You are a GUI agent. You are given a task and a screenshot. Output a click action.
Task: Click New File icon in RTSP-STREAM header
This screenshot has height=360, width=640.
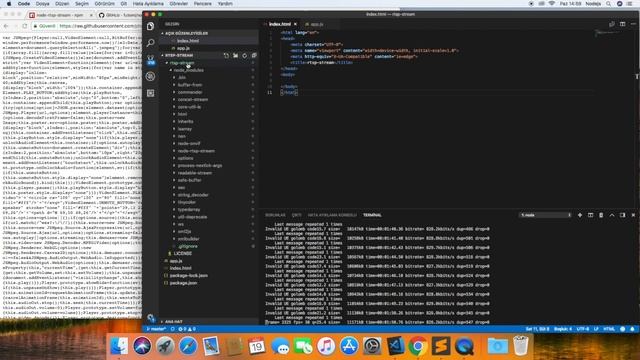227,56
